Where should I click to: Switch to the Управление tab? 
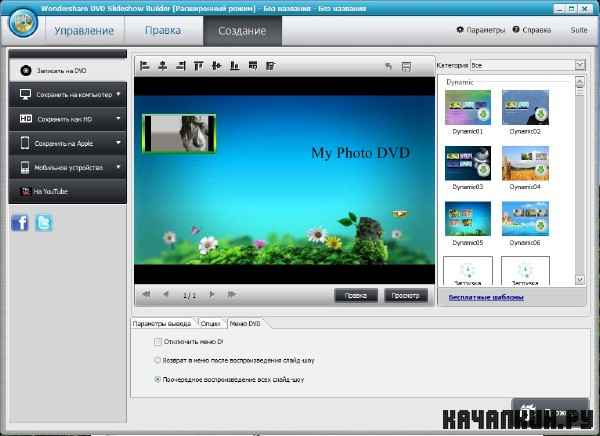(x=84, y=31)
